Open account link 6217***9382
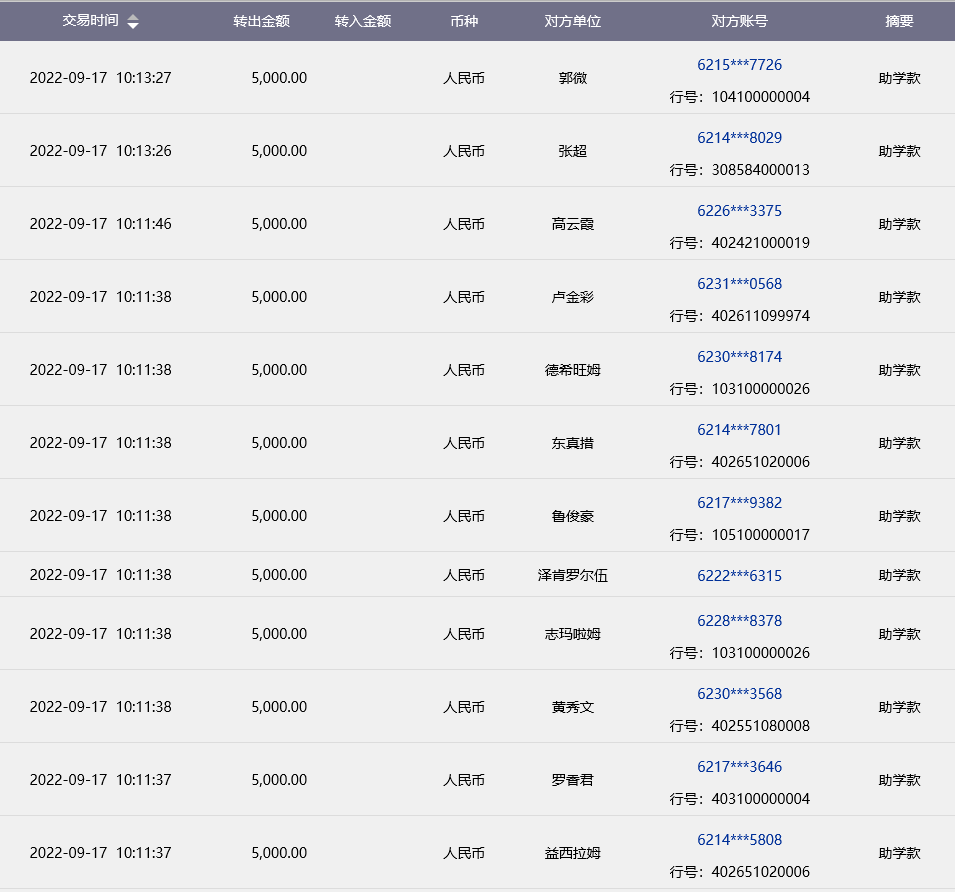The width and height of the screenshot is (955, 892). click(739, 503)
